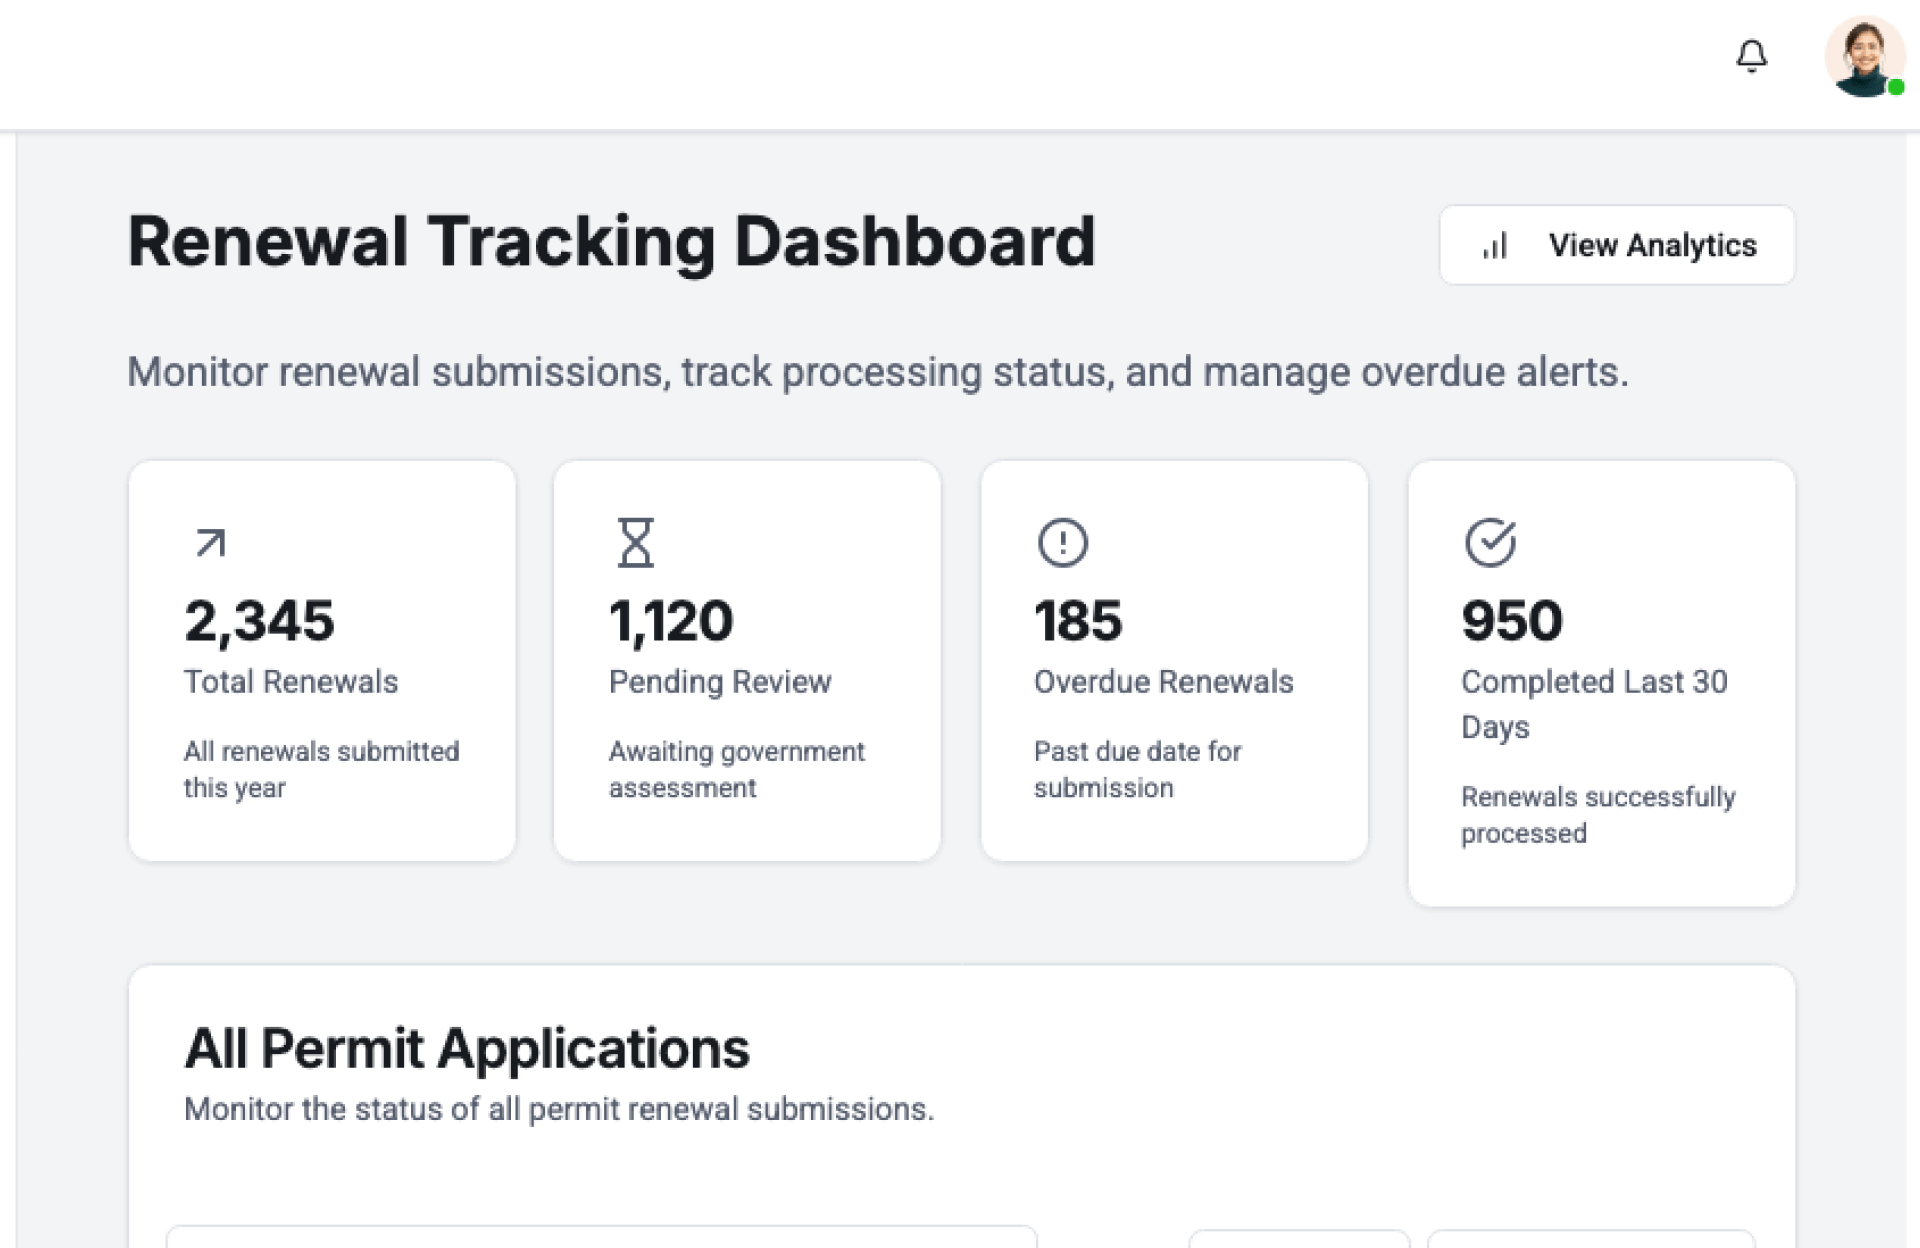
Task: Click the arrow icon on Total Renewals card
Action: 210,543
